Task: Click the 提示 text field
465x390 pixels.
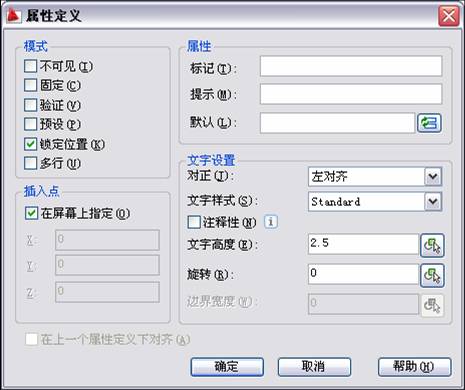Action: 351,94
